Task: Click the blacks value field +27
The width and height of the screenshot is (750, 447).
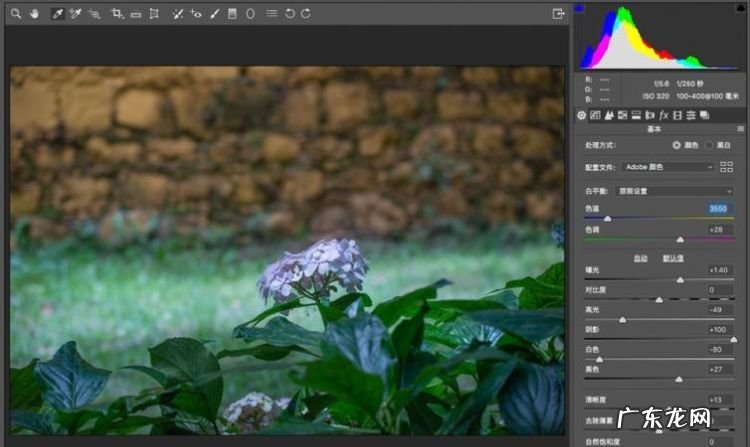Action: click(719, 369)
